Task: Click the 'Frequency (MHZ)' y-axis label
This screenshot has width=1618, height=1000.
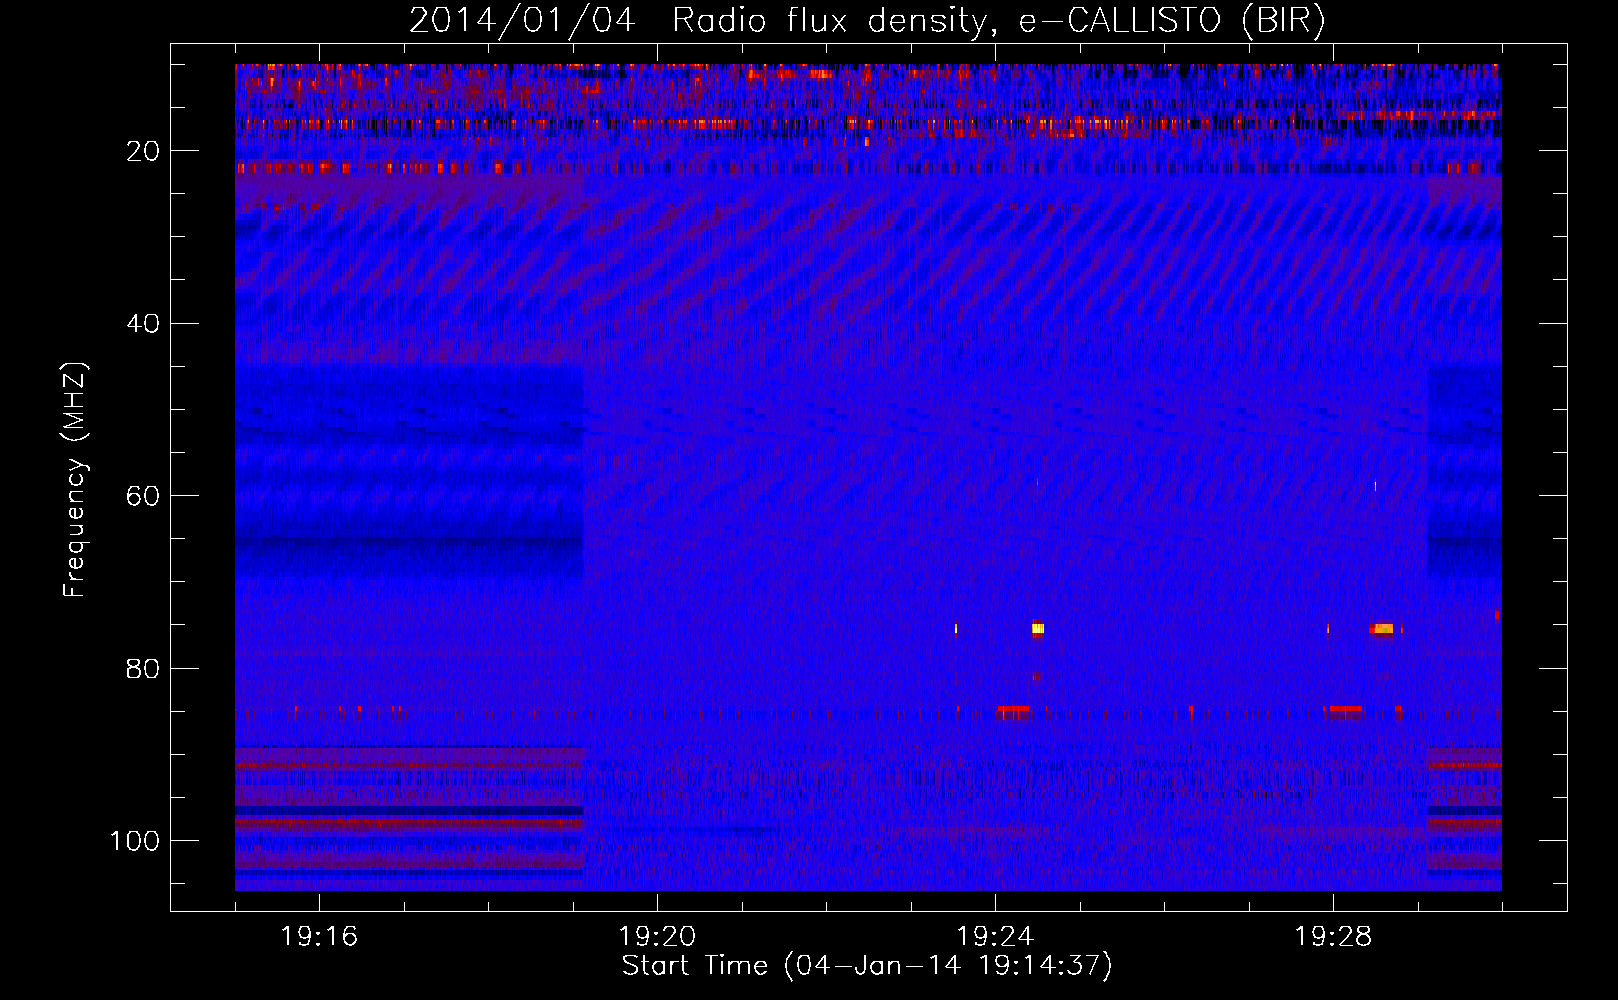Action: pos(75,480)
